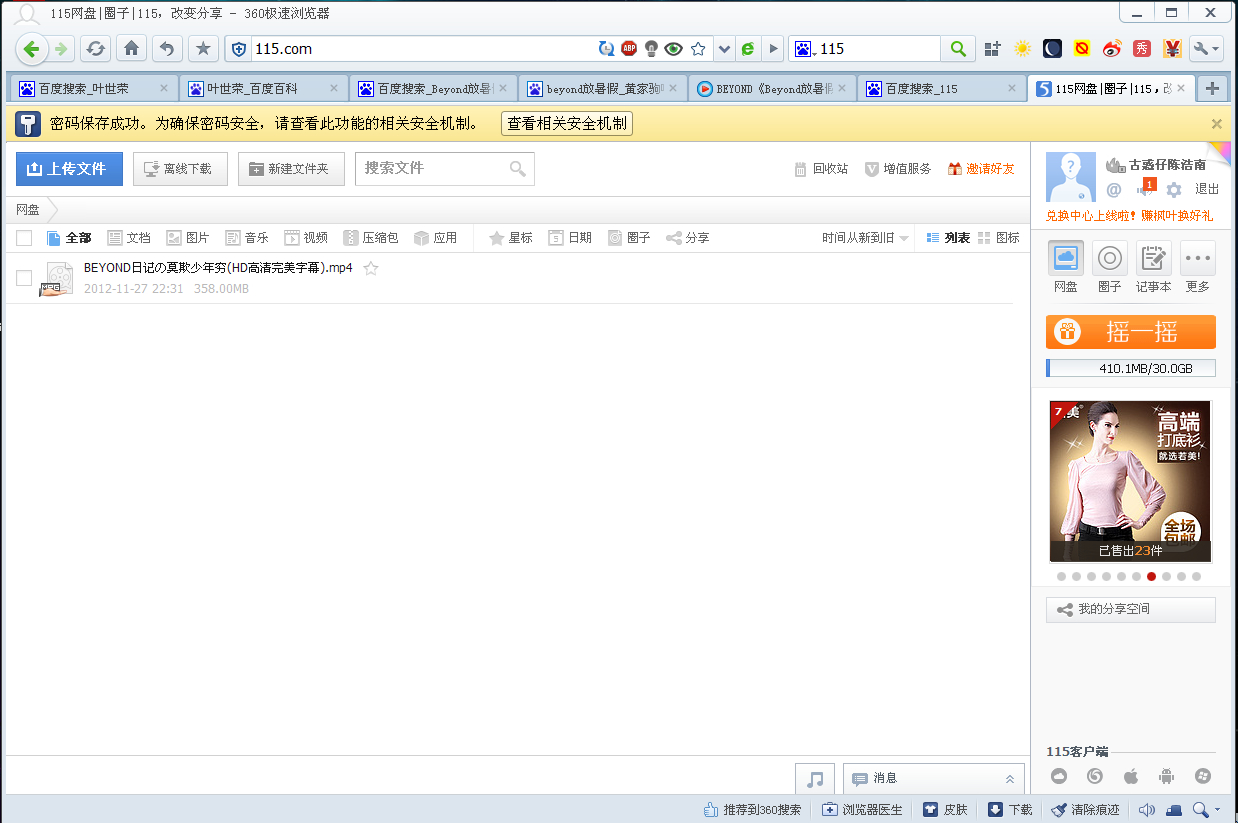This screenshot has width=1238, height=823.
Task: Click 退出 to log out
Action: coord(1207,190)
